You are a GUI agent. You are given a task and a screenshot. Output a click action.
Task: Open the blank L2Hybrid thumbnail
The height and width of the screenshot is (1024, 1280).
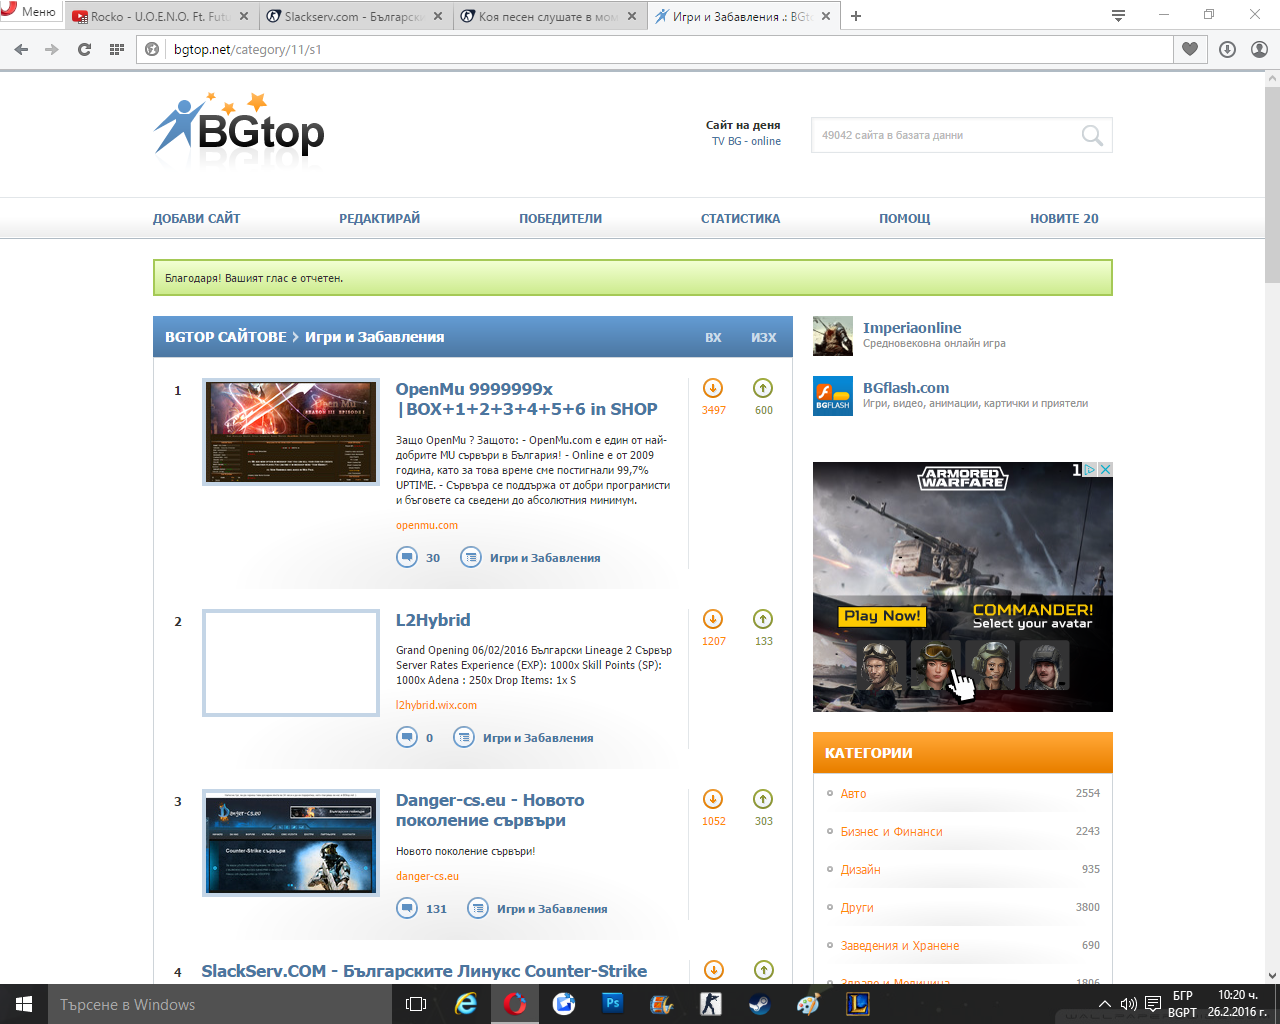pyautogui.click(x=291, y=663)
